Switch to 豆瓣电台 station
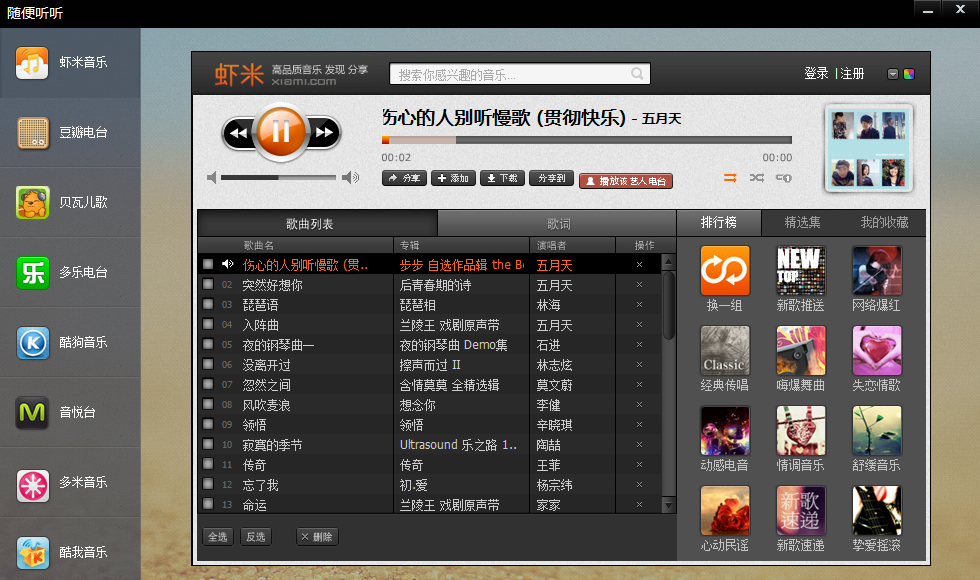The image size is (980, 580). click(70, 132)
